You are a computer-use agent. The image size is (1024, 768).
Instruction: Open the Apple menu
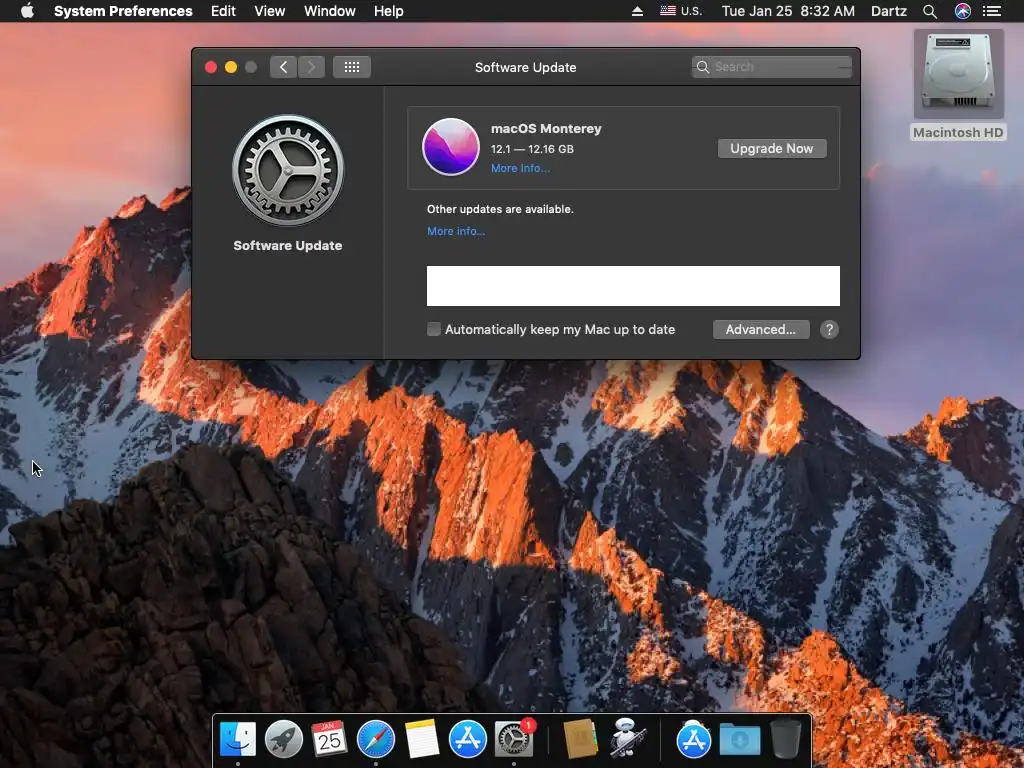click(27, 11)
